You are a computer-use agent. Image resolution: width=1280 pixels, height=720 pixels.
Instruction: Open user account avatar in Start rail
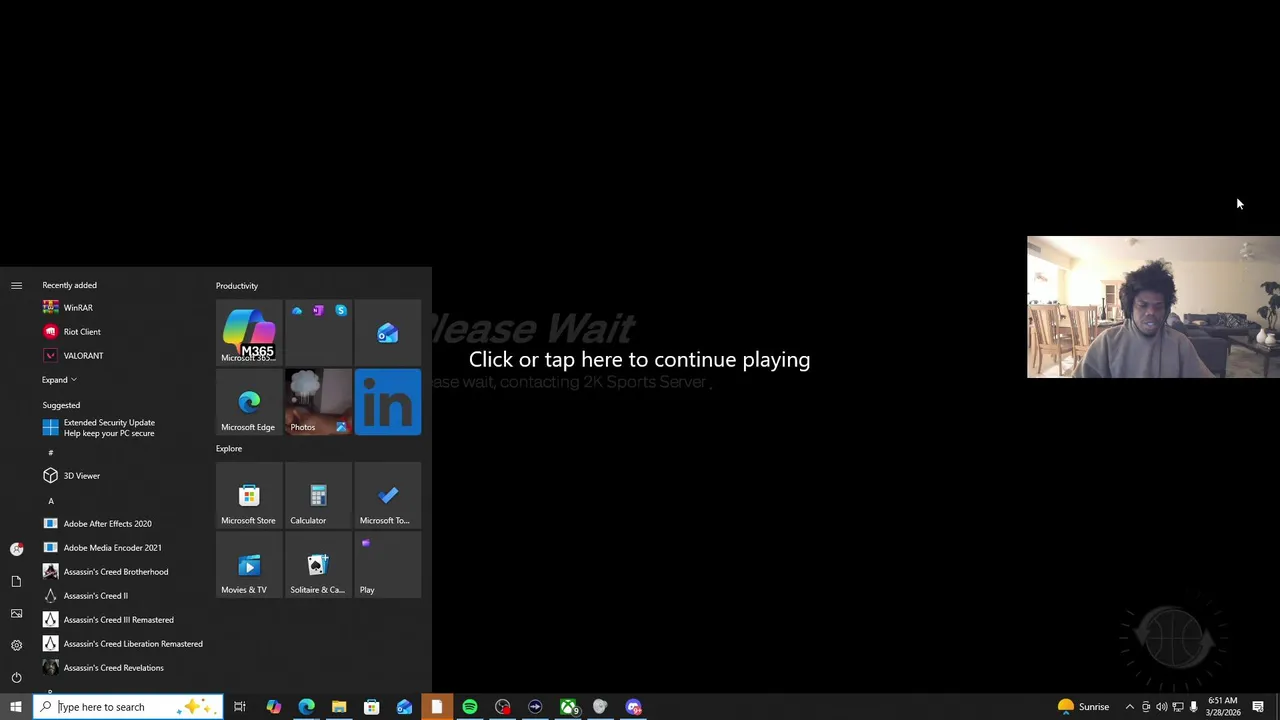[x=16, y=549]
